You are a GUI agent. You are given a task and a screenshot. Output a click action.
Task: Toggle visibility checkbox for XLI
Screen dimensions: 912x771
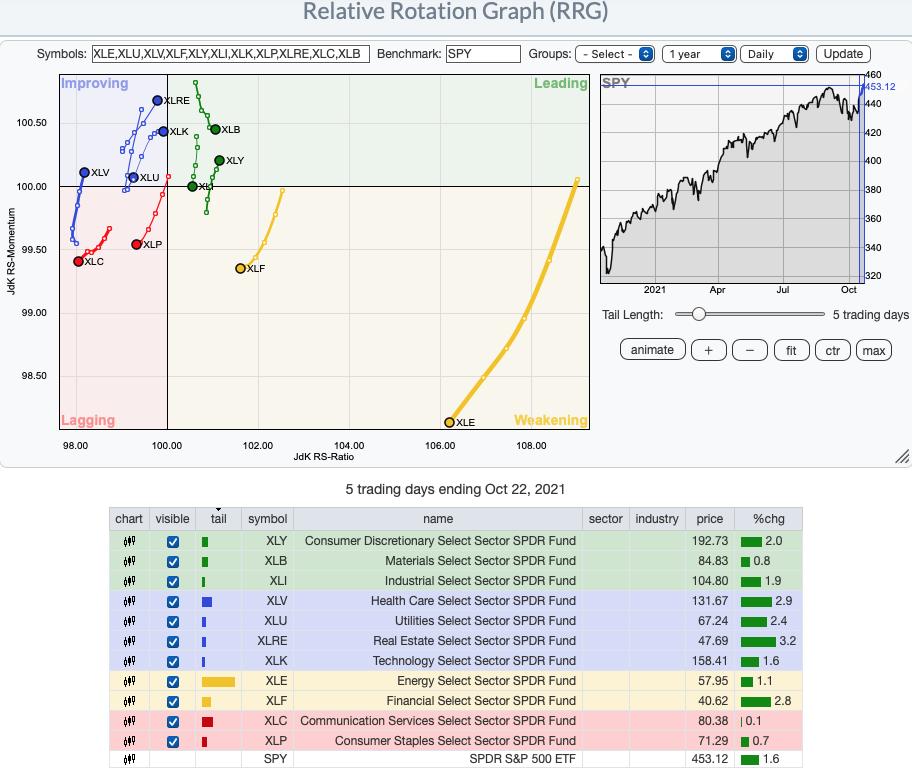[173, 581]
